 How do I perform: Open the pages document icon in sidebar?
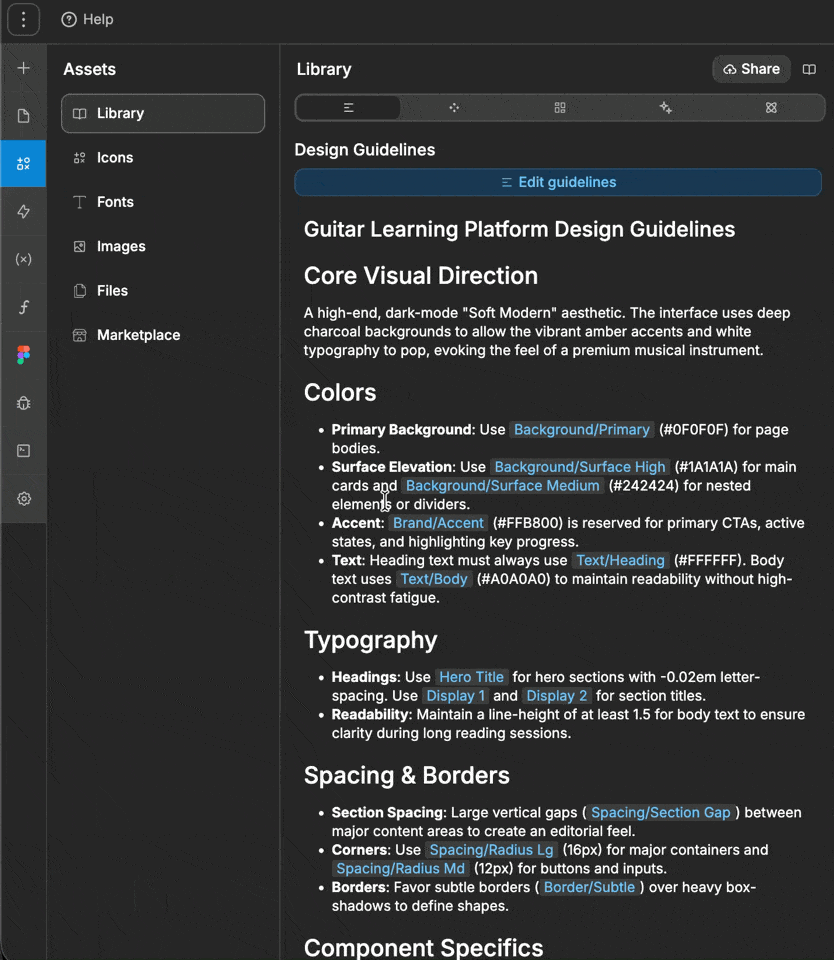(x=23, y=116)
